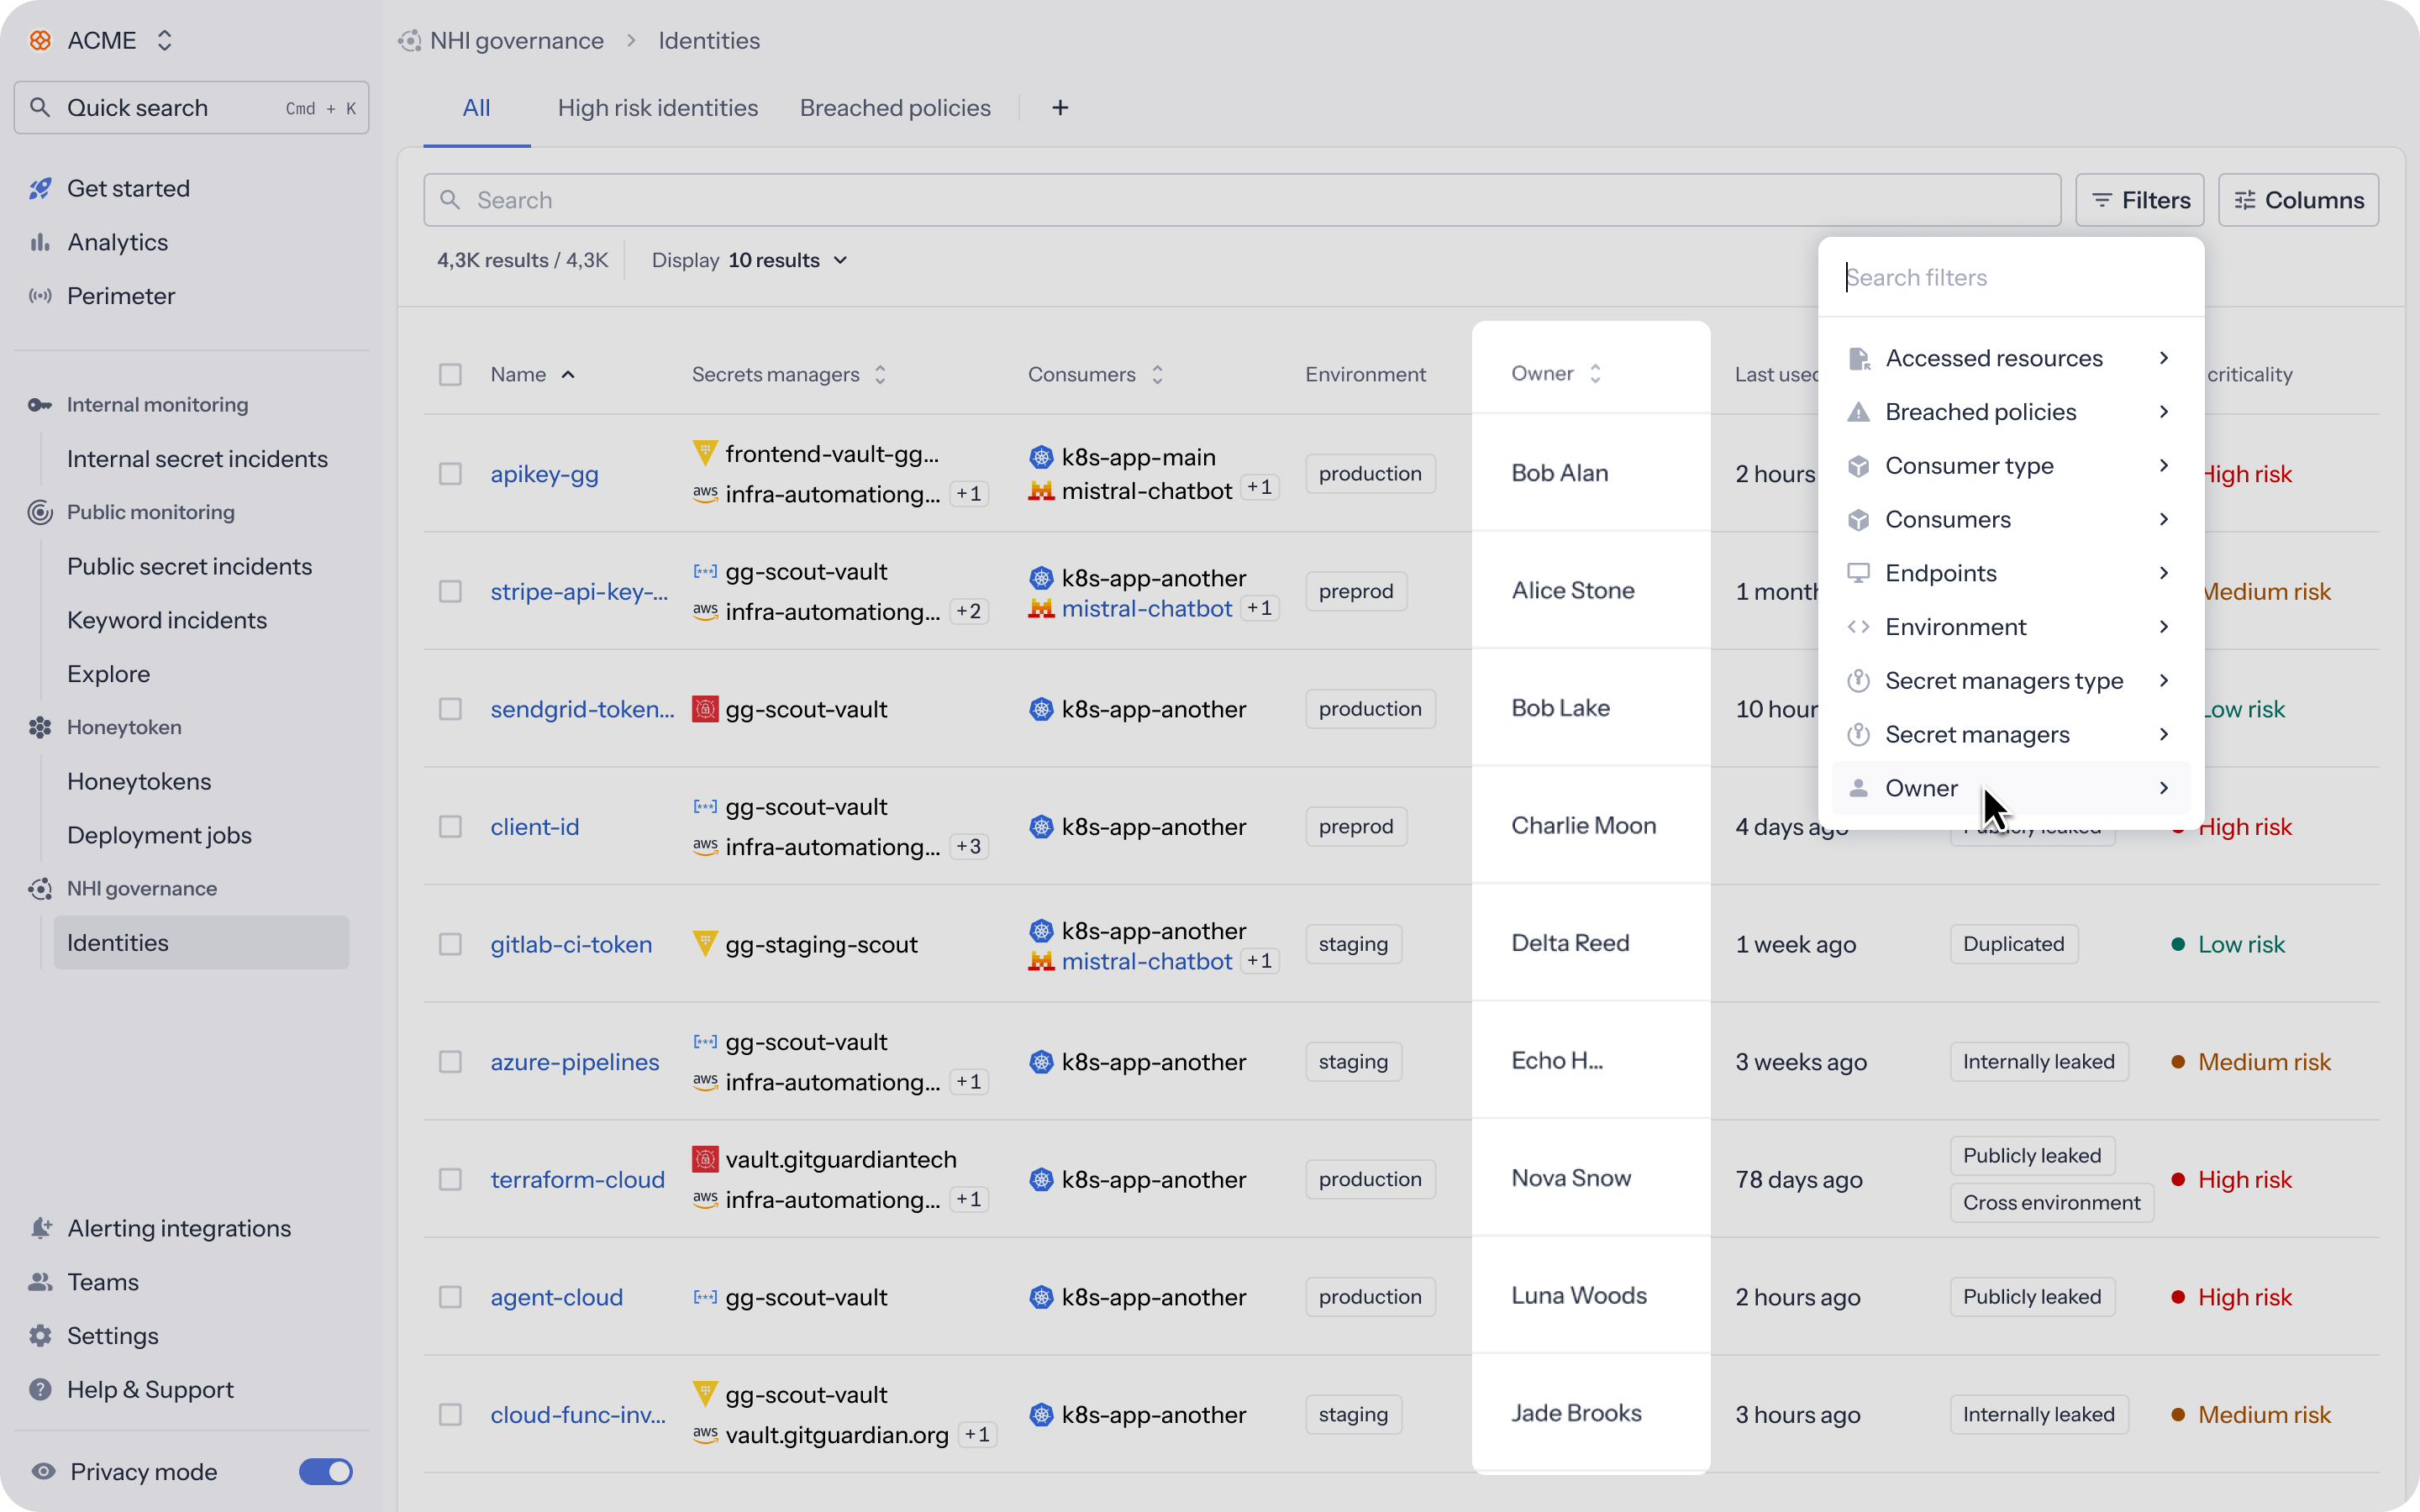Focus the Search filters input field

pos(2010,277)
